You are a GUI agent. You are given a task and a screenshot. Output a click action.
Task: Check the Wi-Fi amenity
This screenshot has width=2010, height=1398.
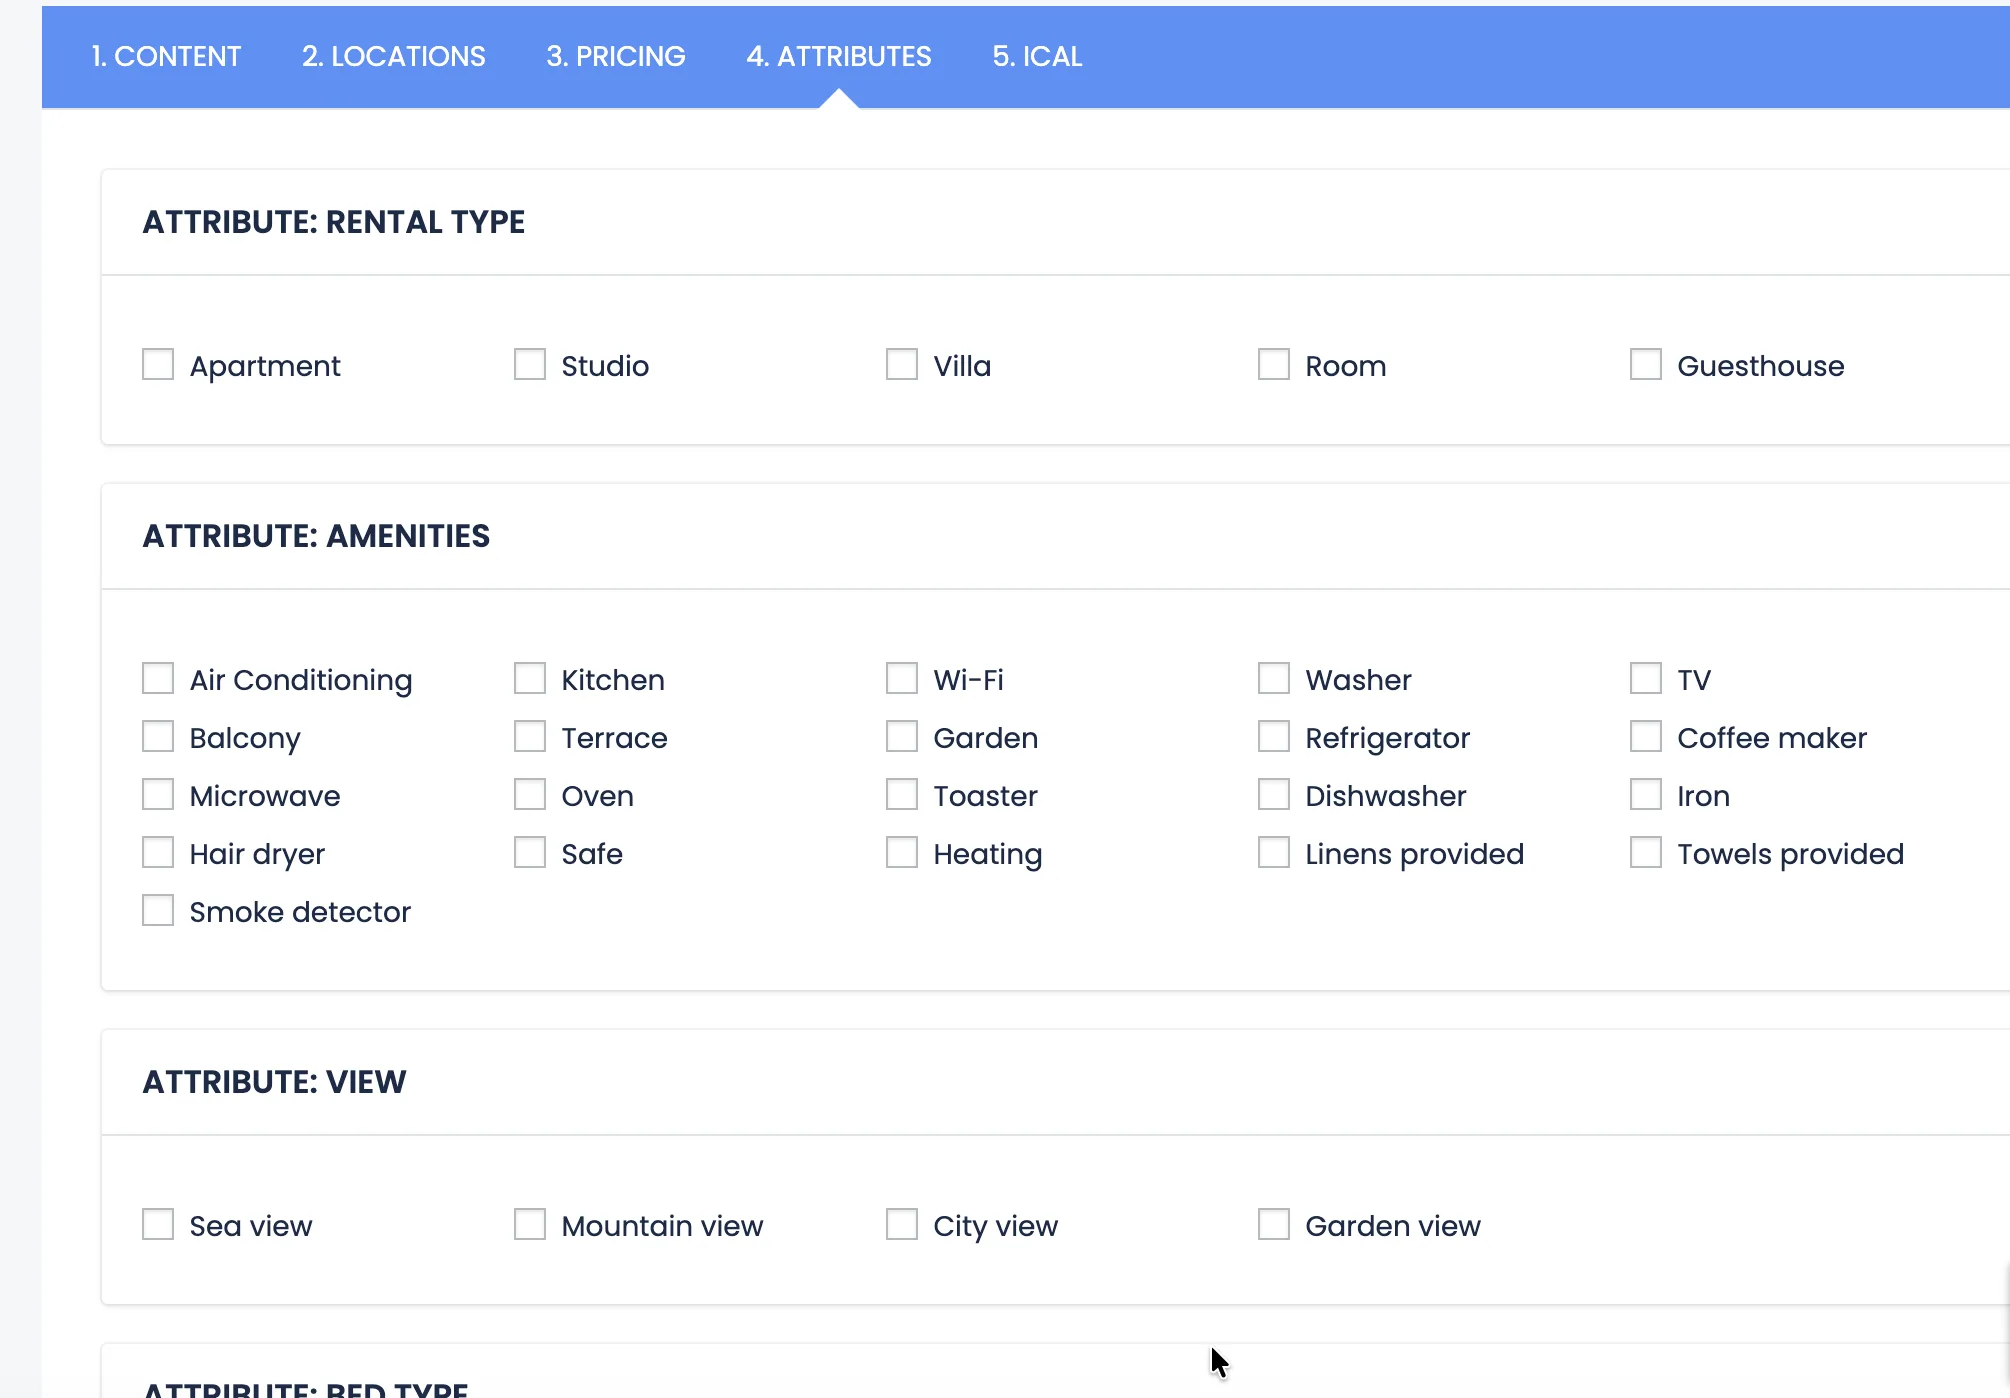(902, 678)
